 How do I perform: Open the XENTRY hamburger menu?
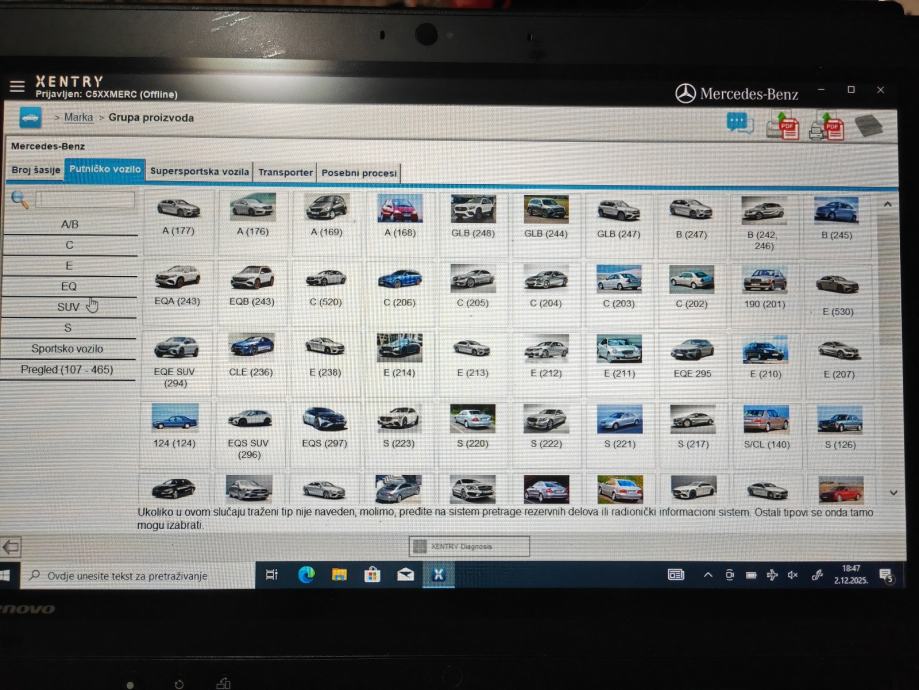click(x=17, y=87)
